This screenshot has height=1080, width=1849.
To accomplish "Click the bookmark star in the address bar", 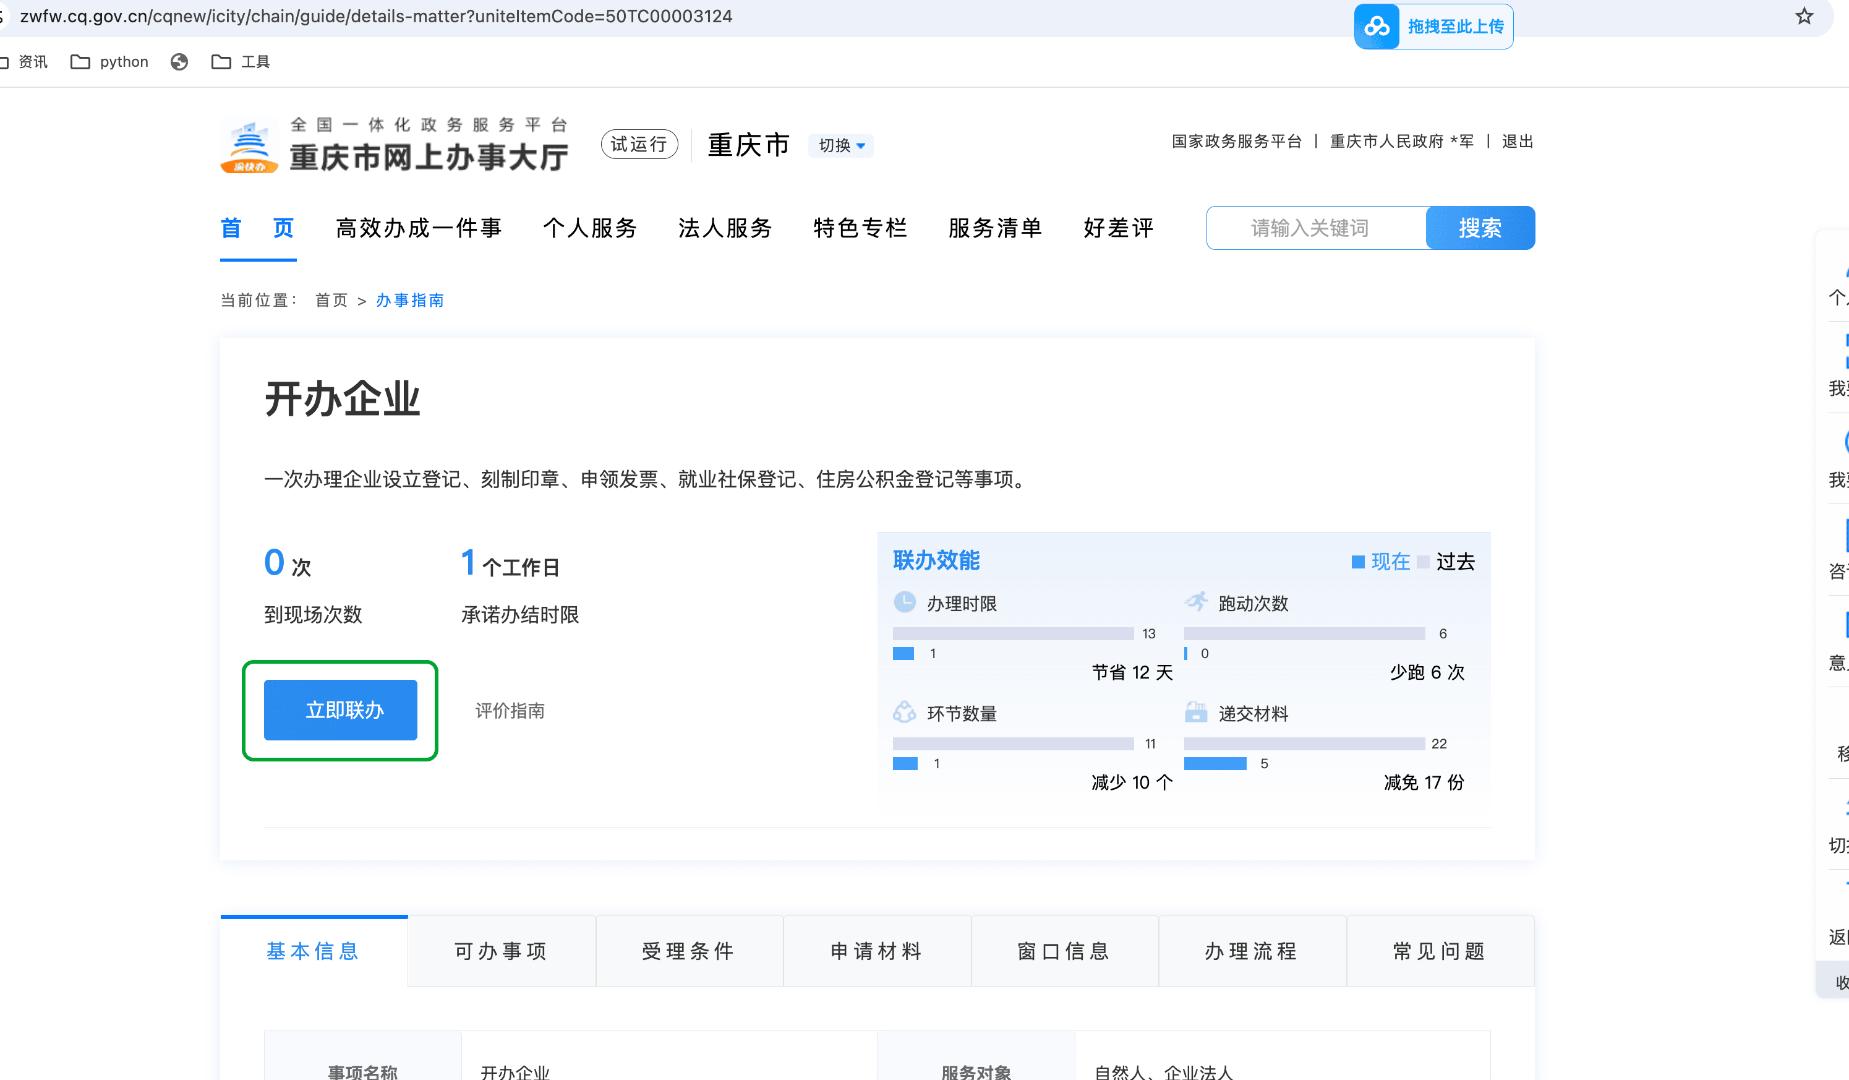I will point(1803,16).
